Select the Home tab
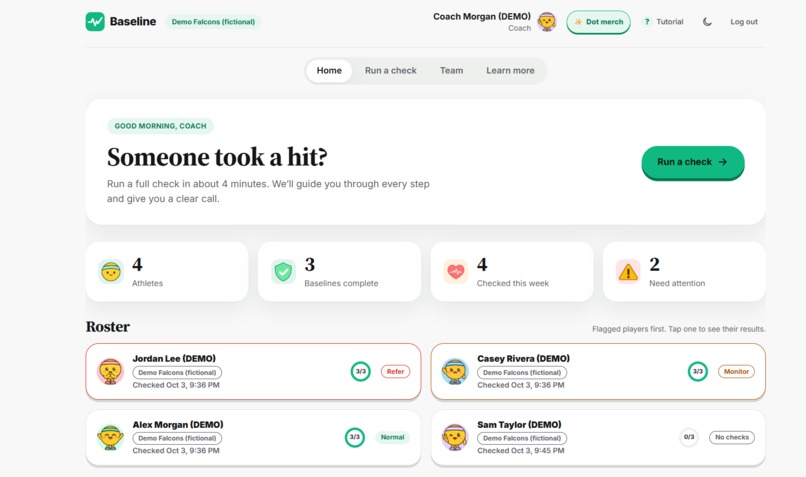806x477 pixels. pos(329,70)
